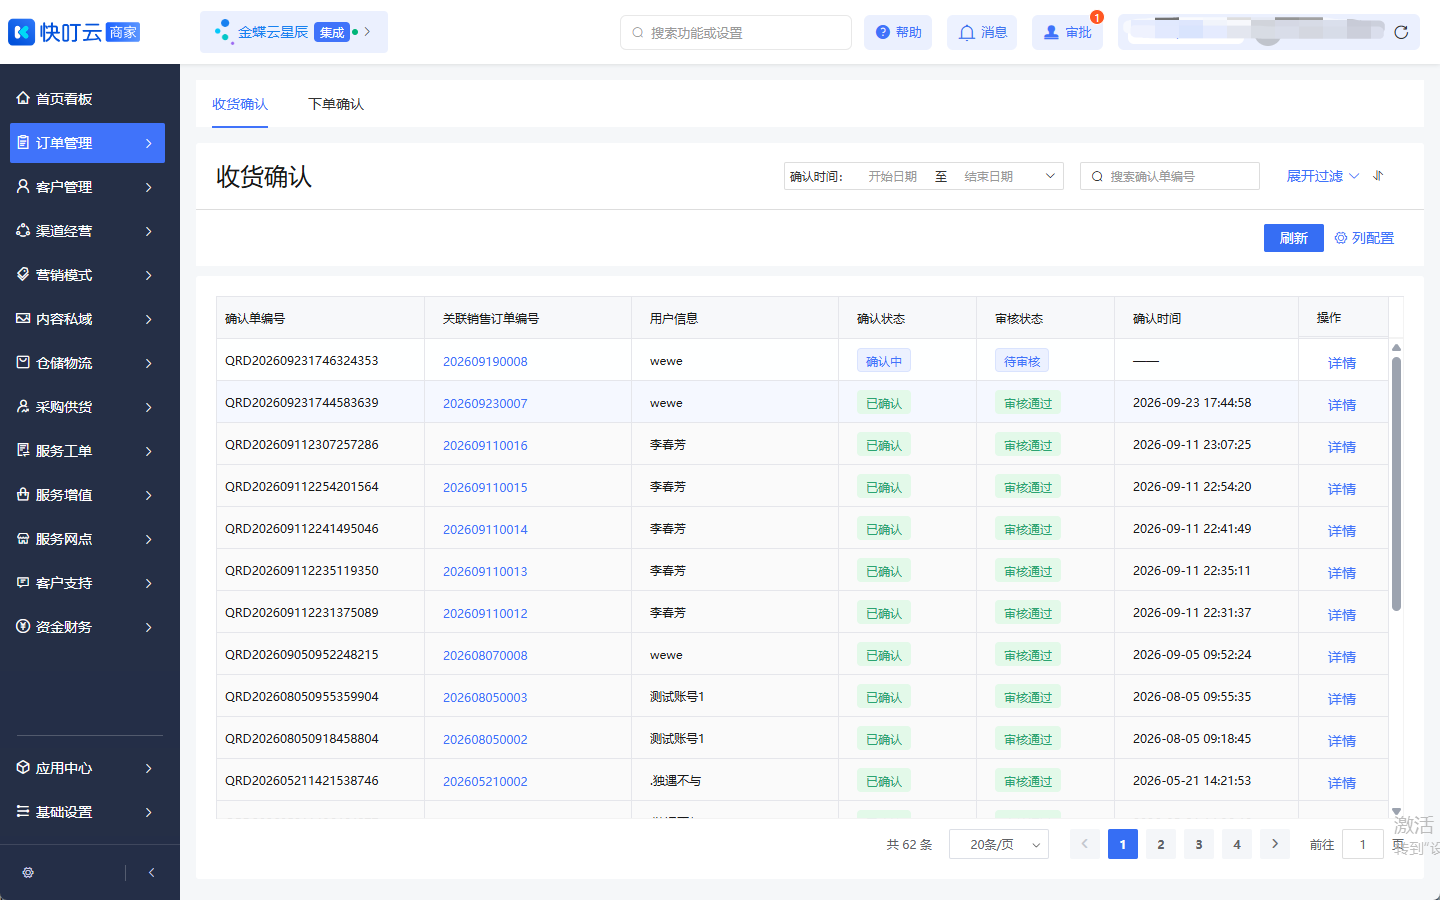Click the 快叮云 logo icon
The height and width of the screenshot is (900, 1440).
[22, 32]
